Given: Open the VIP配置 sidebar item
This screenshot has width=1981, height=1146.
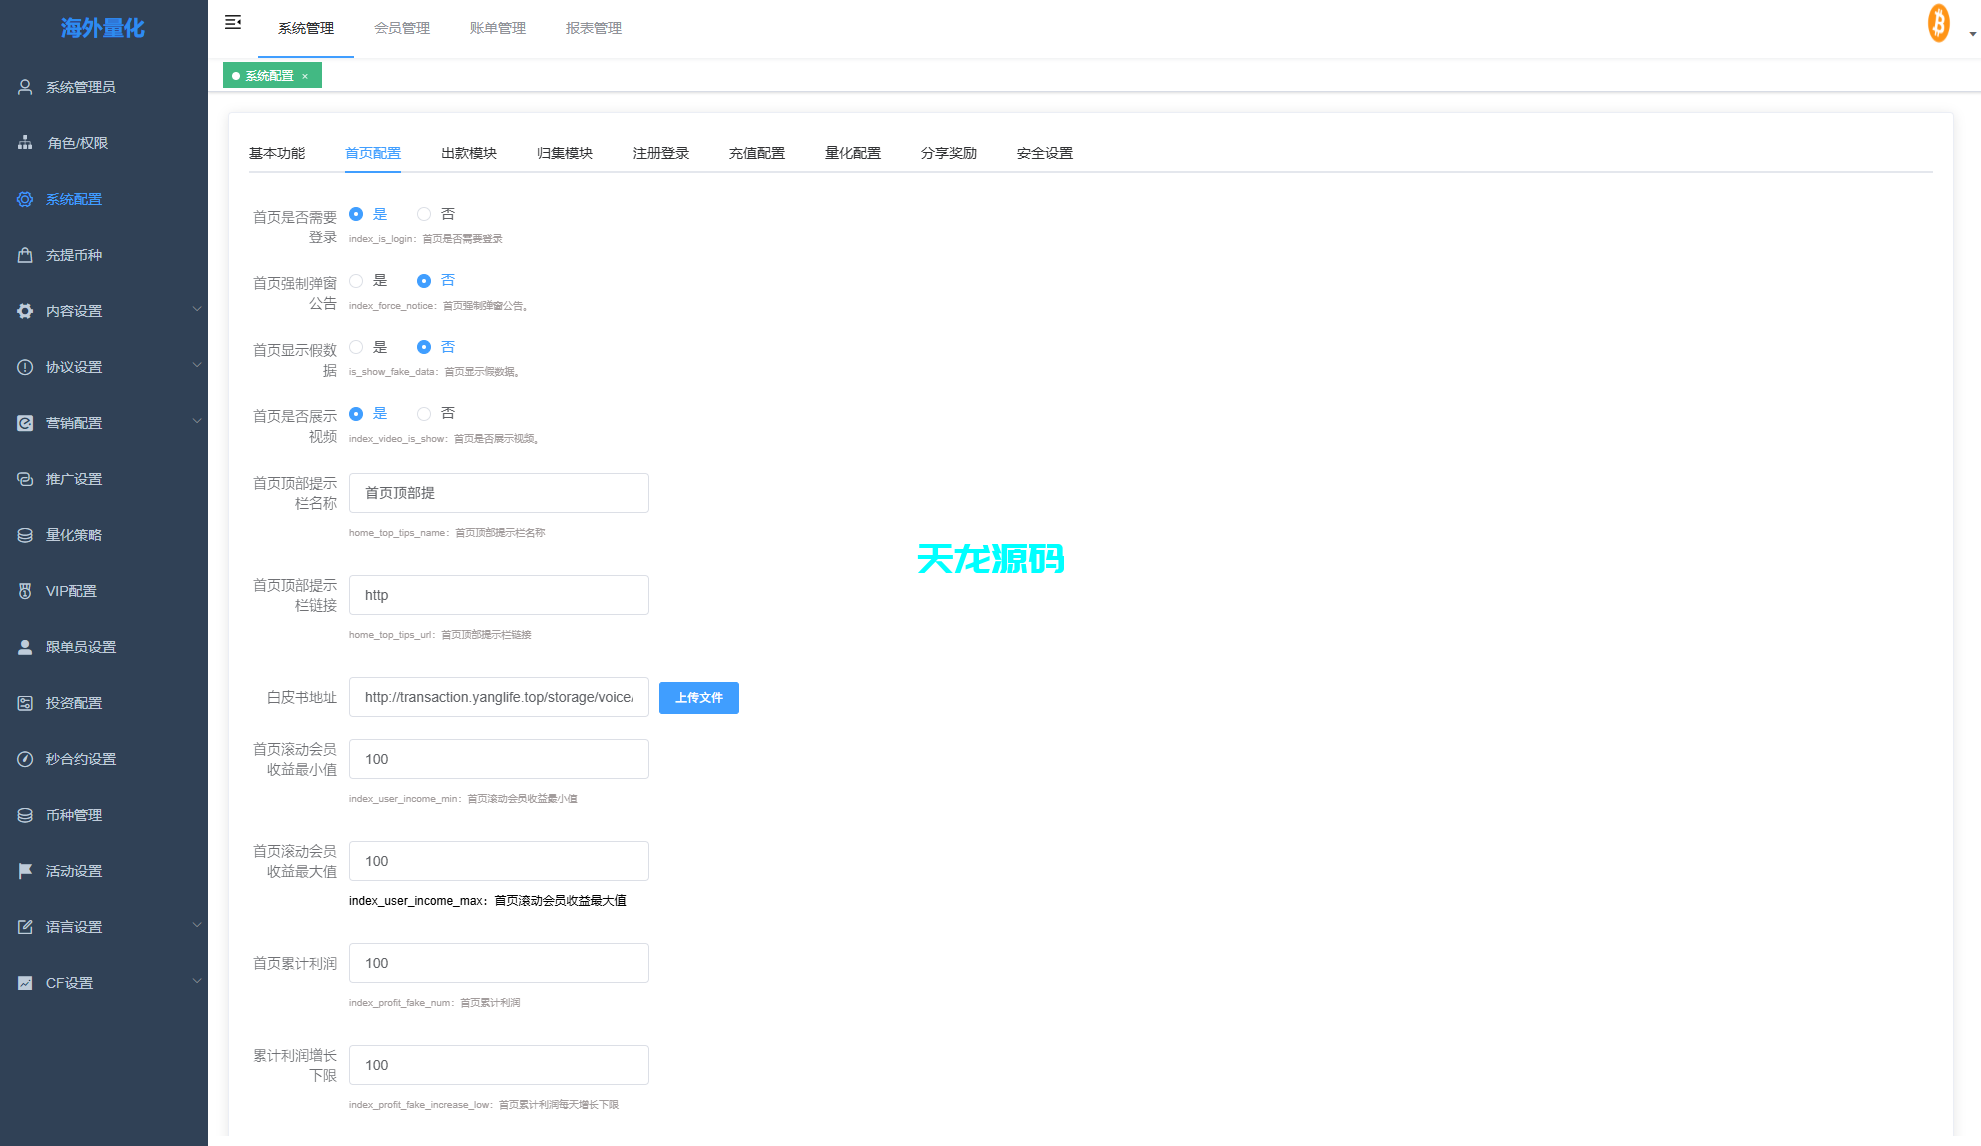Looking at the screenshot, I should [70, 590].
